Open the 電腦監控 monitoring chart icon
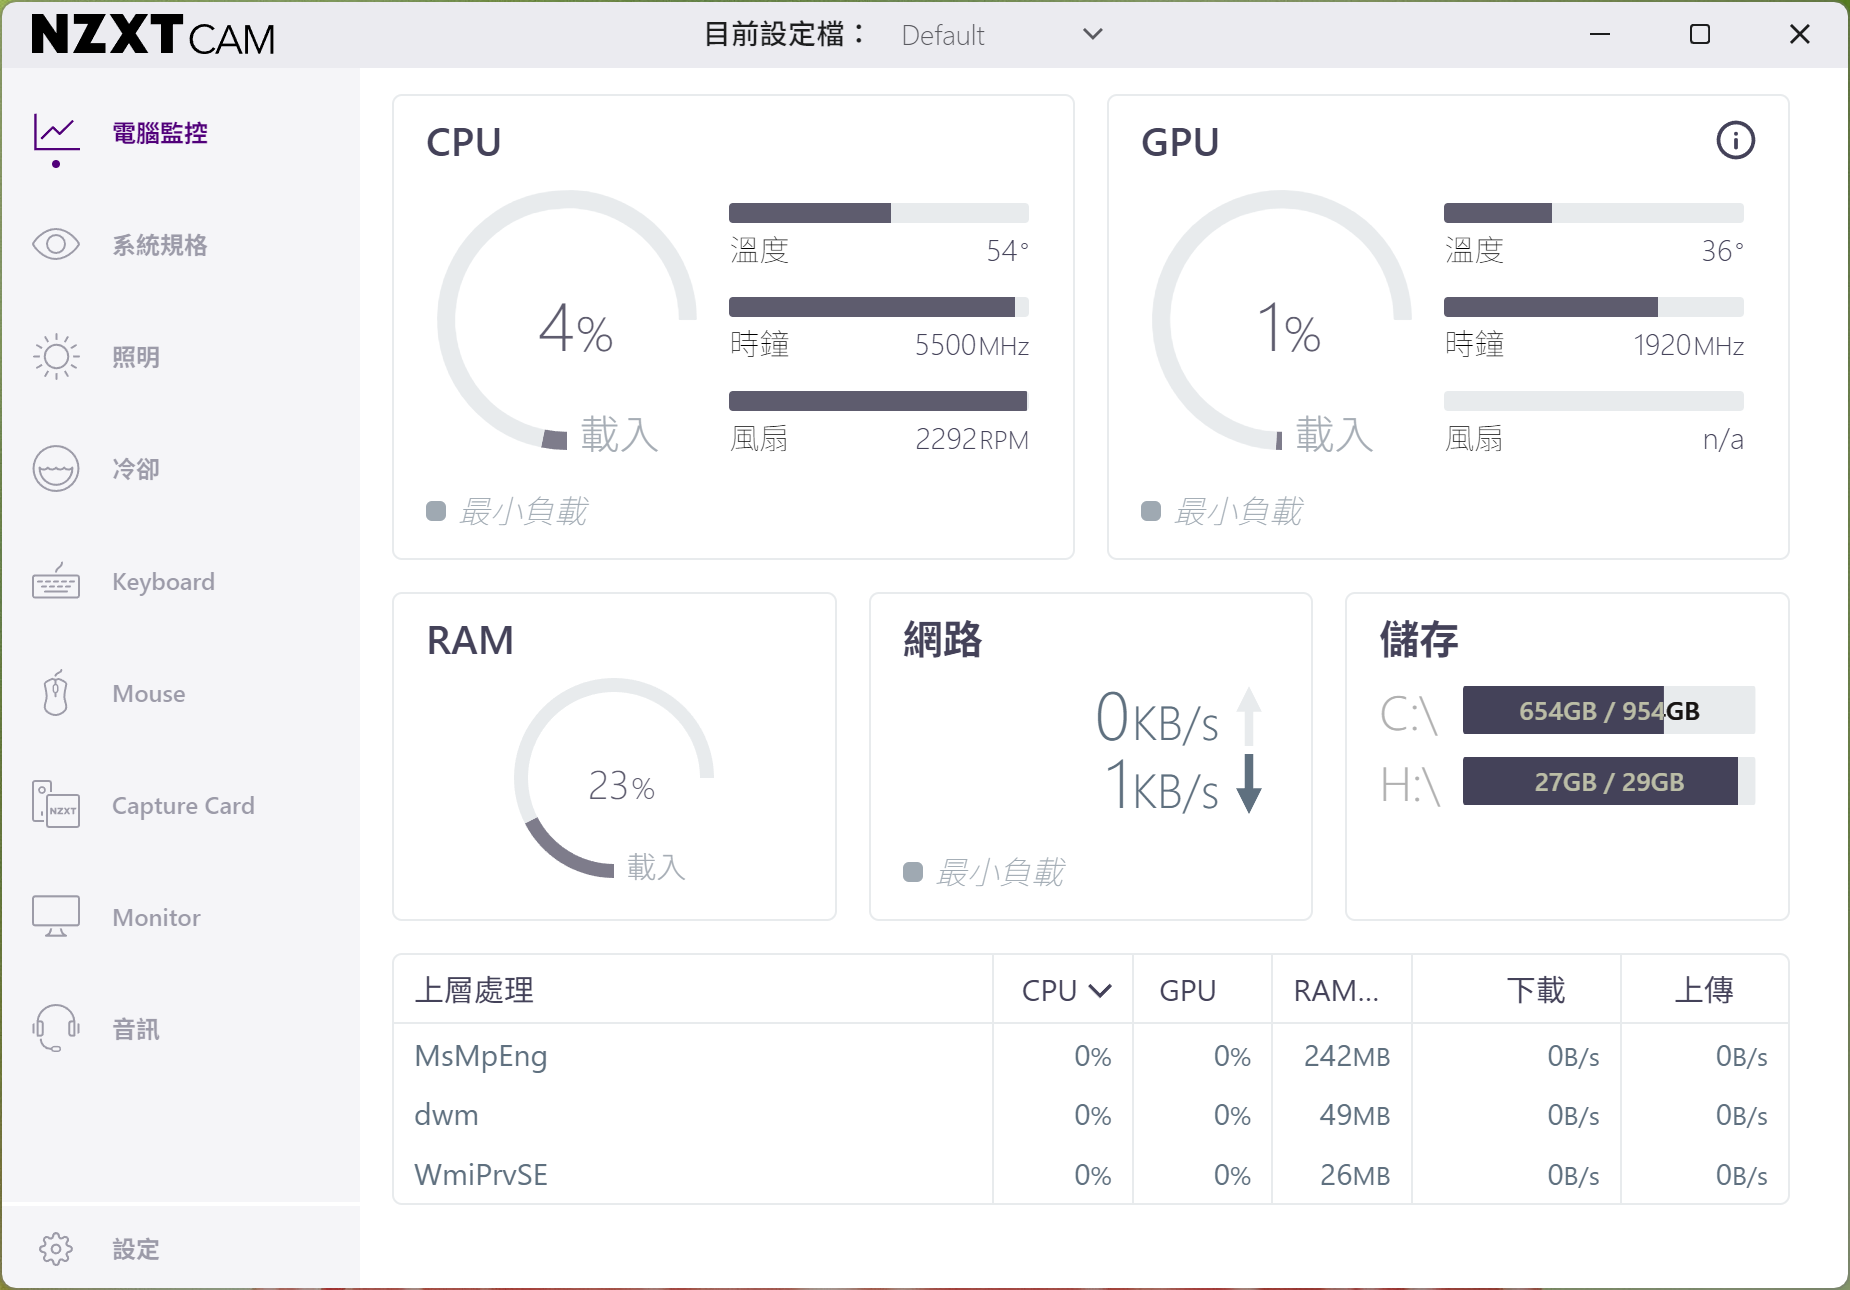 coord(56,133)
